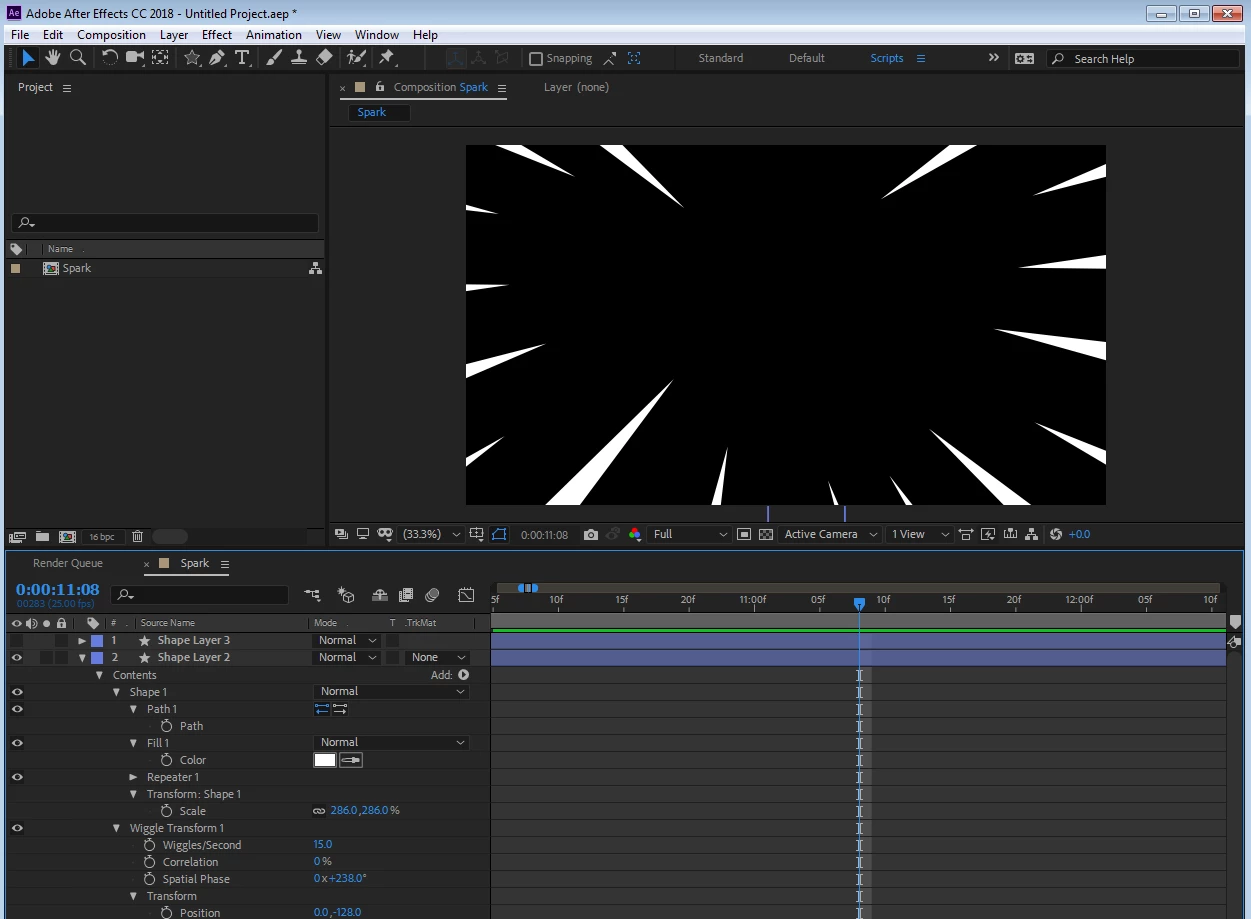Switch to the Render Queue tab
This screenshot has width=1251, height=919.
[68, 563]
